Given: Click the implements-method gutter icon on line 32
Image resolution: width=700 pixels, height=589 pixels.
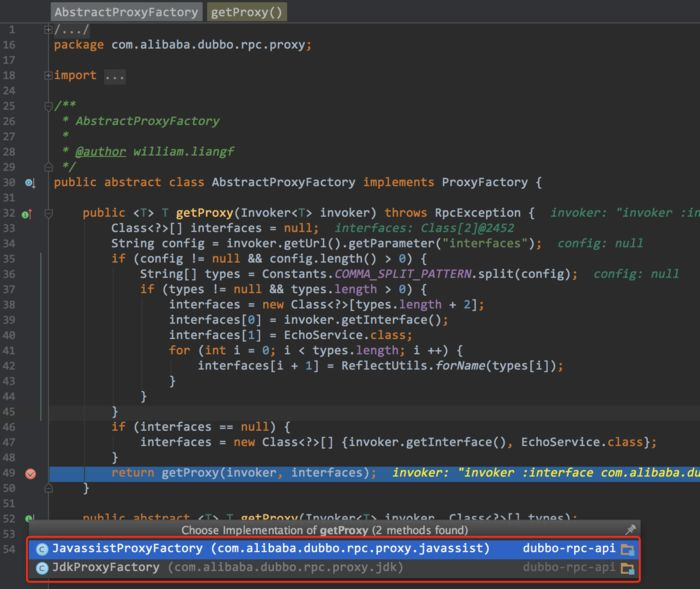Looking at the screenshot, I should (26, 214).
